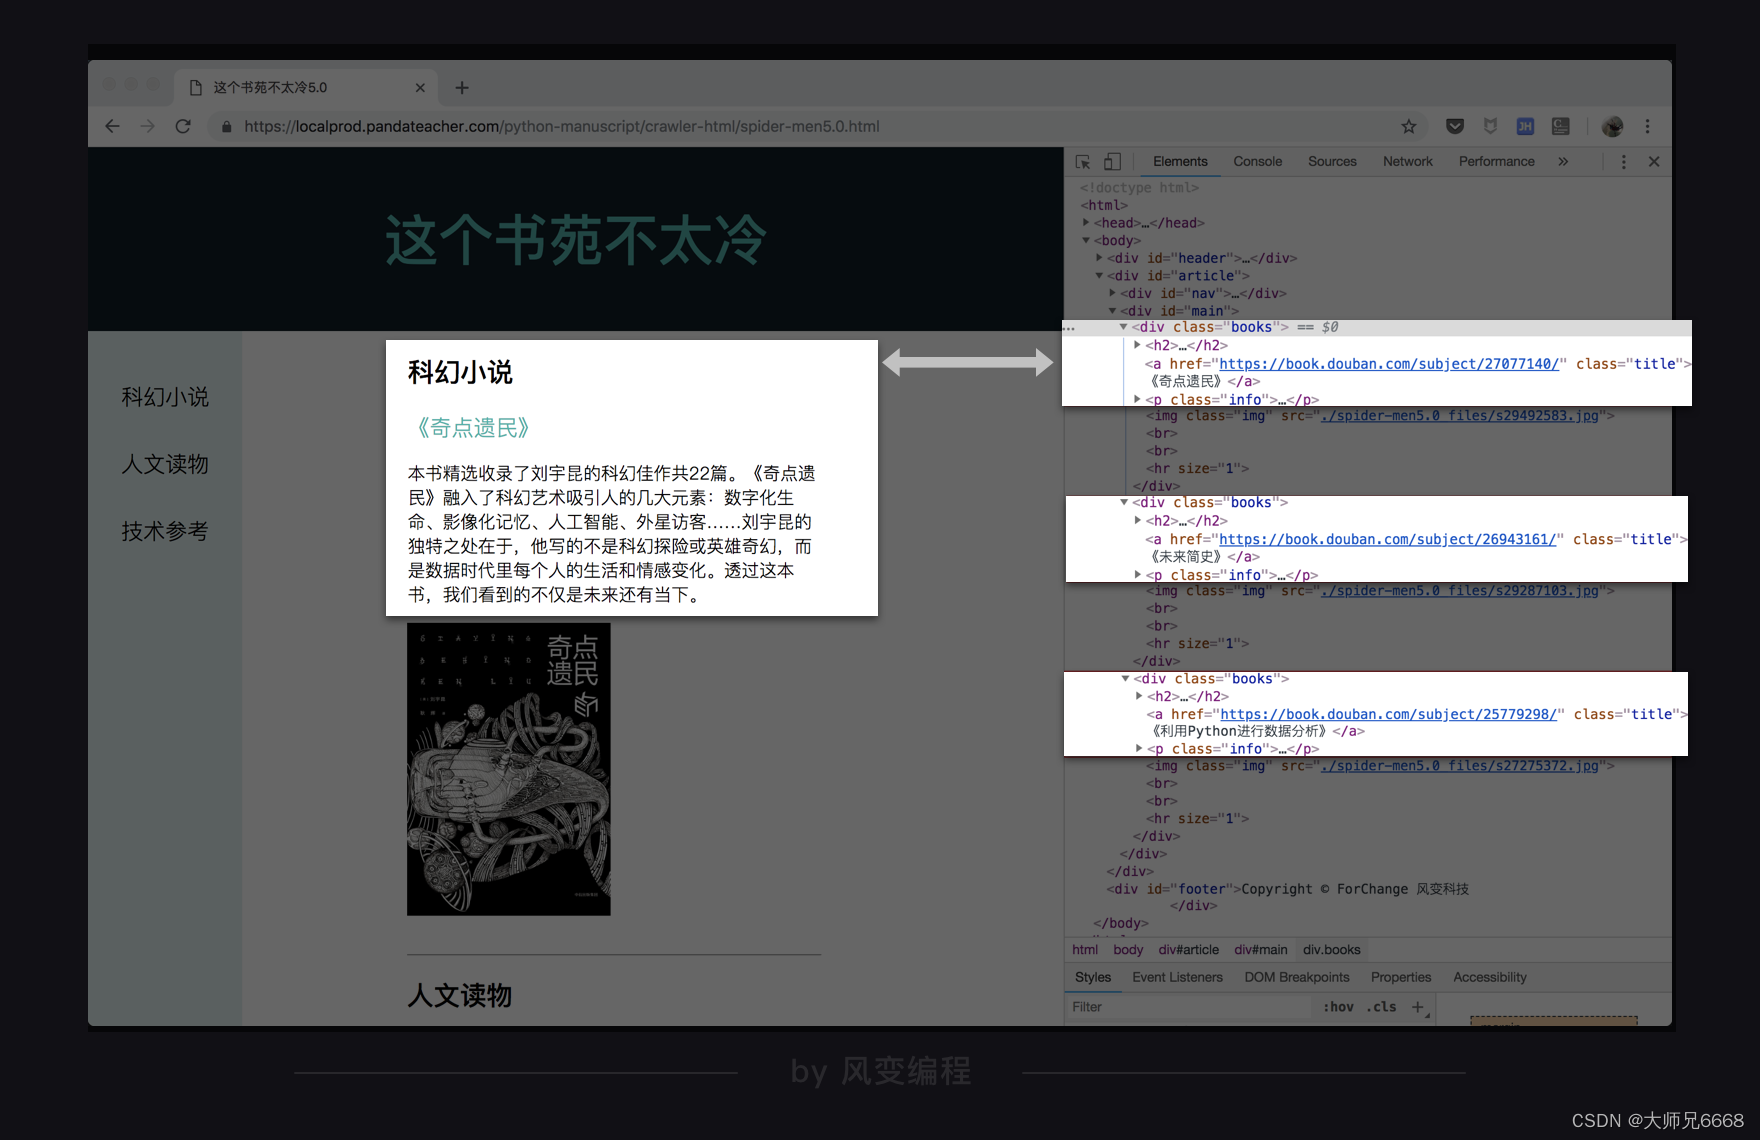Screen dimensions: 1760x1140
Task: Collapse the first div class books node
Action: [x=1124, y=327]
